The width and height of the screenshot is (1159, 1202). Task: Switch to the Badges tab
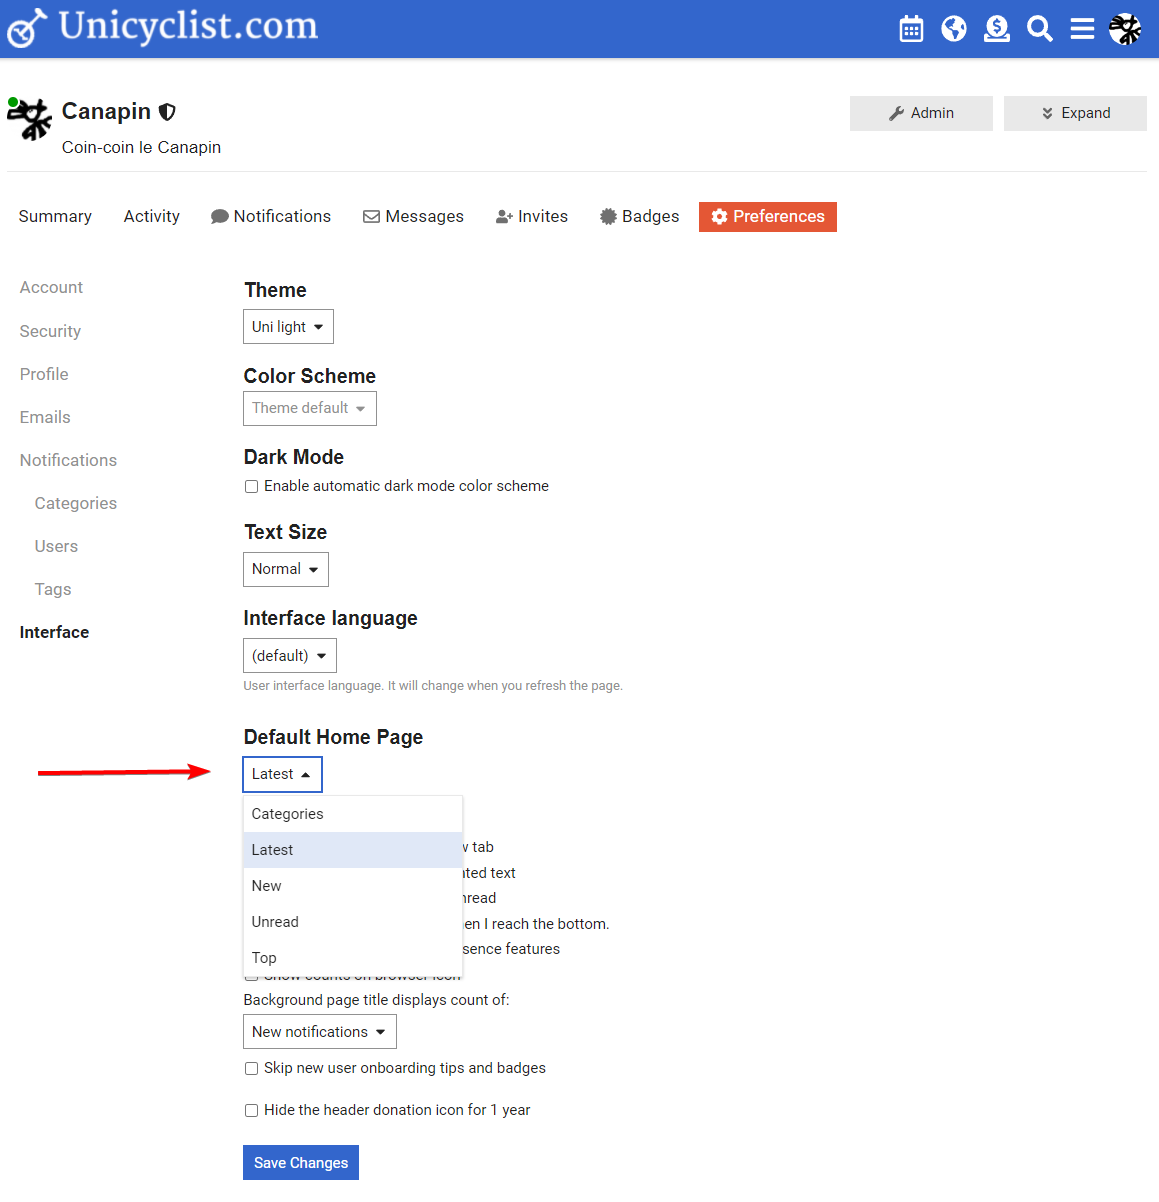tap(639, 217)
